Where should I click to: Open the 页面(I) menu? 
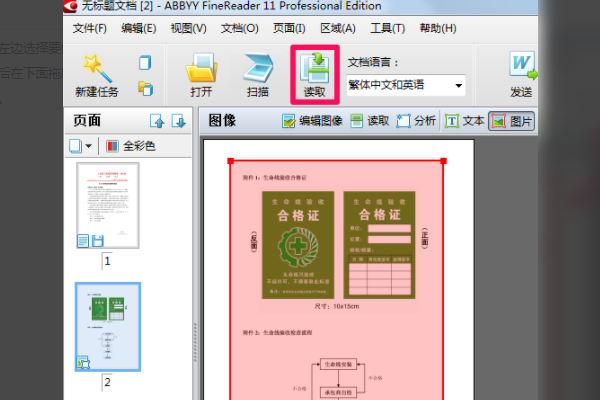(289, 28)
